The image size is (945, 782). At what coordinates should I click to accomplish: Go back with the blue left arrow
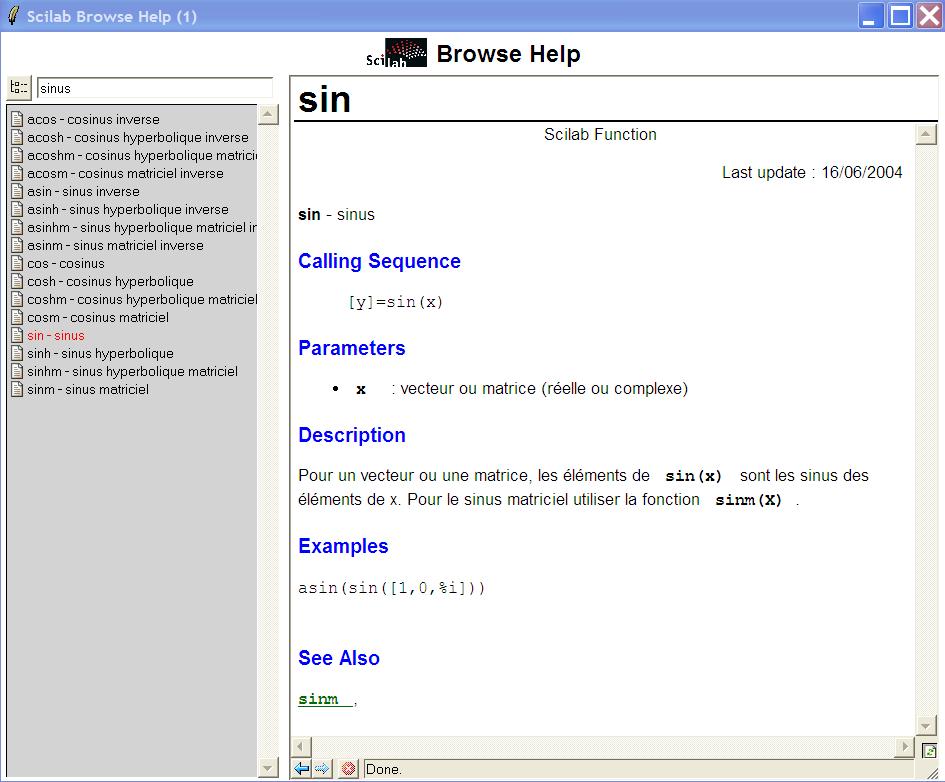(x=302, y=769)
